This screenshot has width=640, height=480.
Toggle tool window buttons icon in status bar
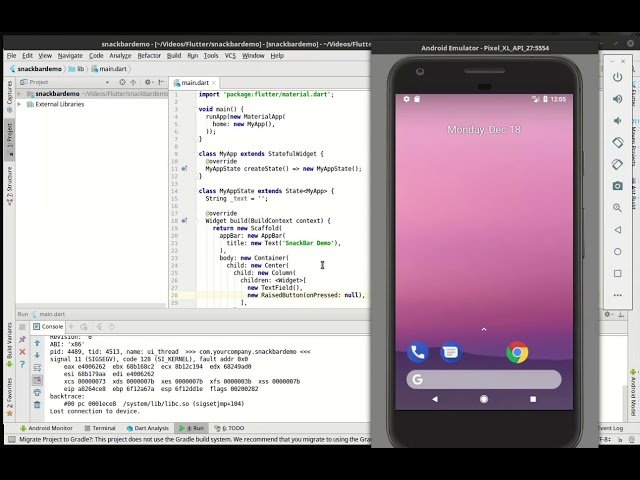tap(12, 439)
